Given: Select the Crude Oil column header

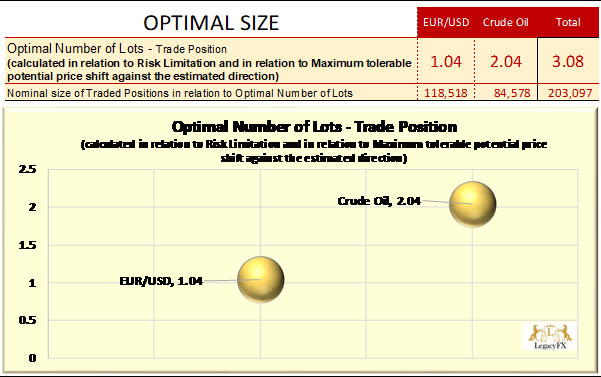Looking at the screenshot, I should click(x=506, y=22).
